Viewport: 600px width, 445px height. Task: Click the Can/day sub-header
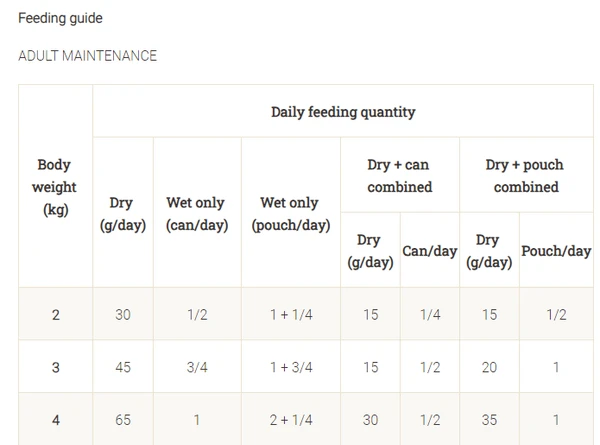429,251
